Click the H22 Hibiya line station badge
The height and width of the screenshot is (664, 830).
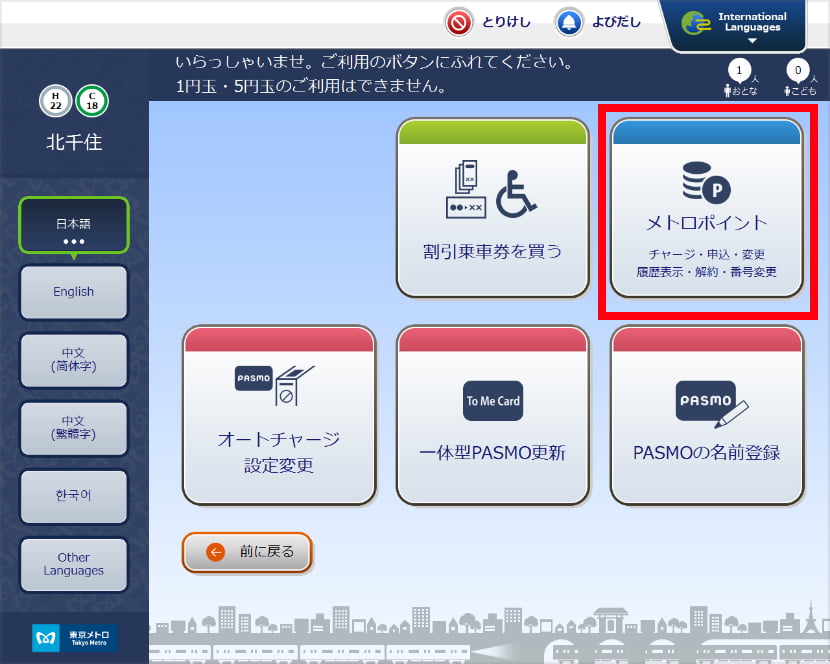pos(55,102)
